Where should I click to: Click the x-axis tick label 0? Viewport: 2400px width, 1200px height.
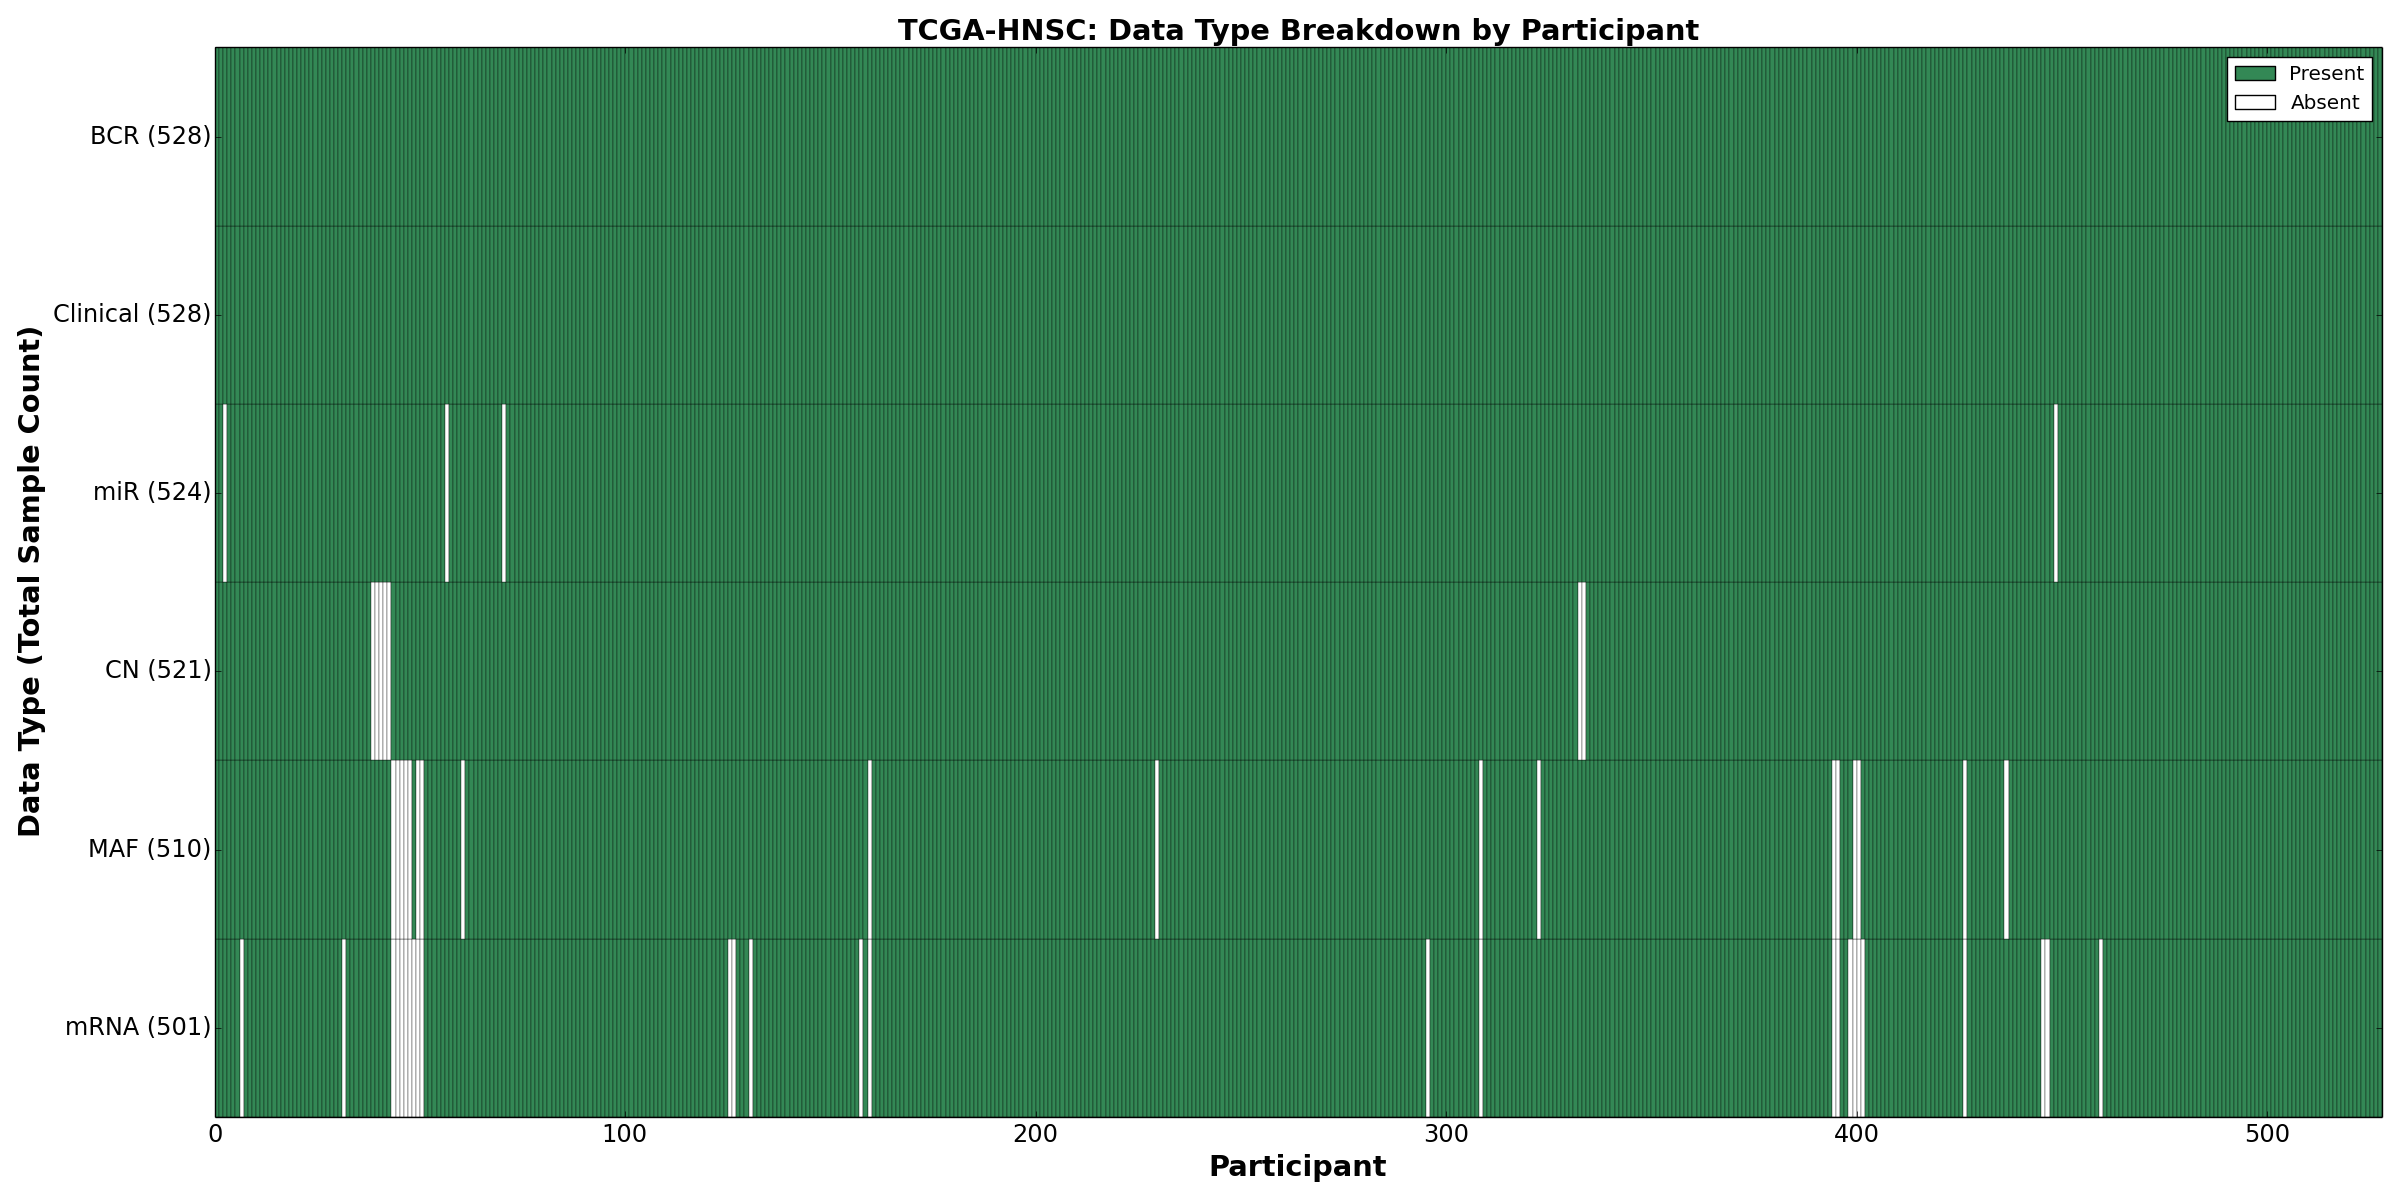216,1135
